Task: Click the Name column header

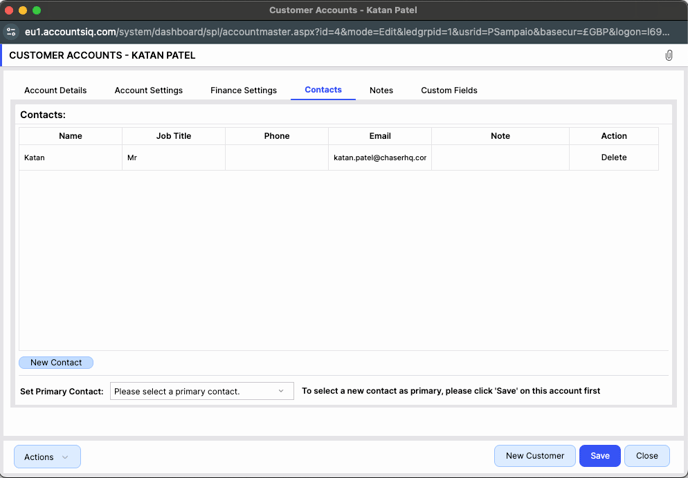Action: [x=71, y=136]
